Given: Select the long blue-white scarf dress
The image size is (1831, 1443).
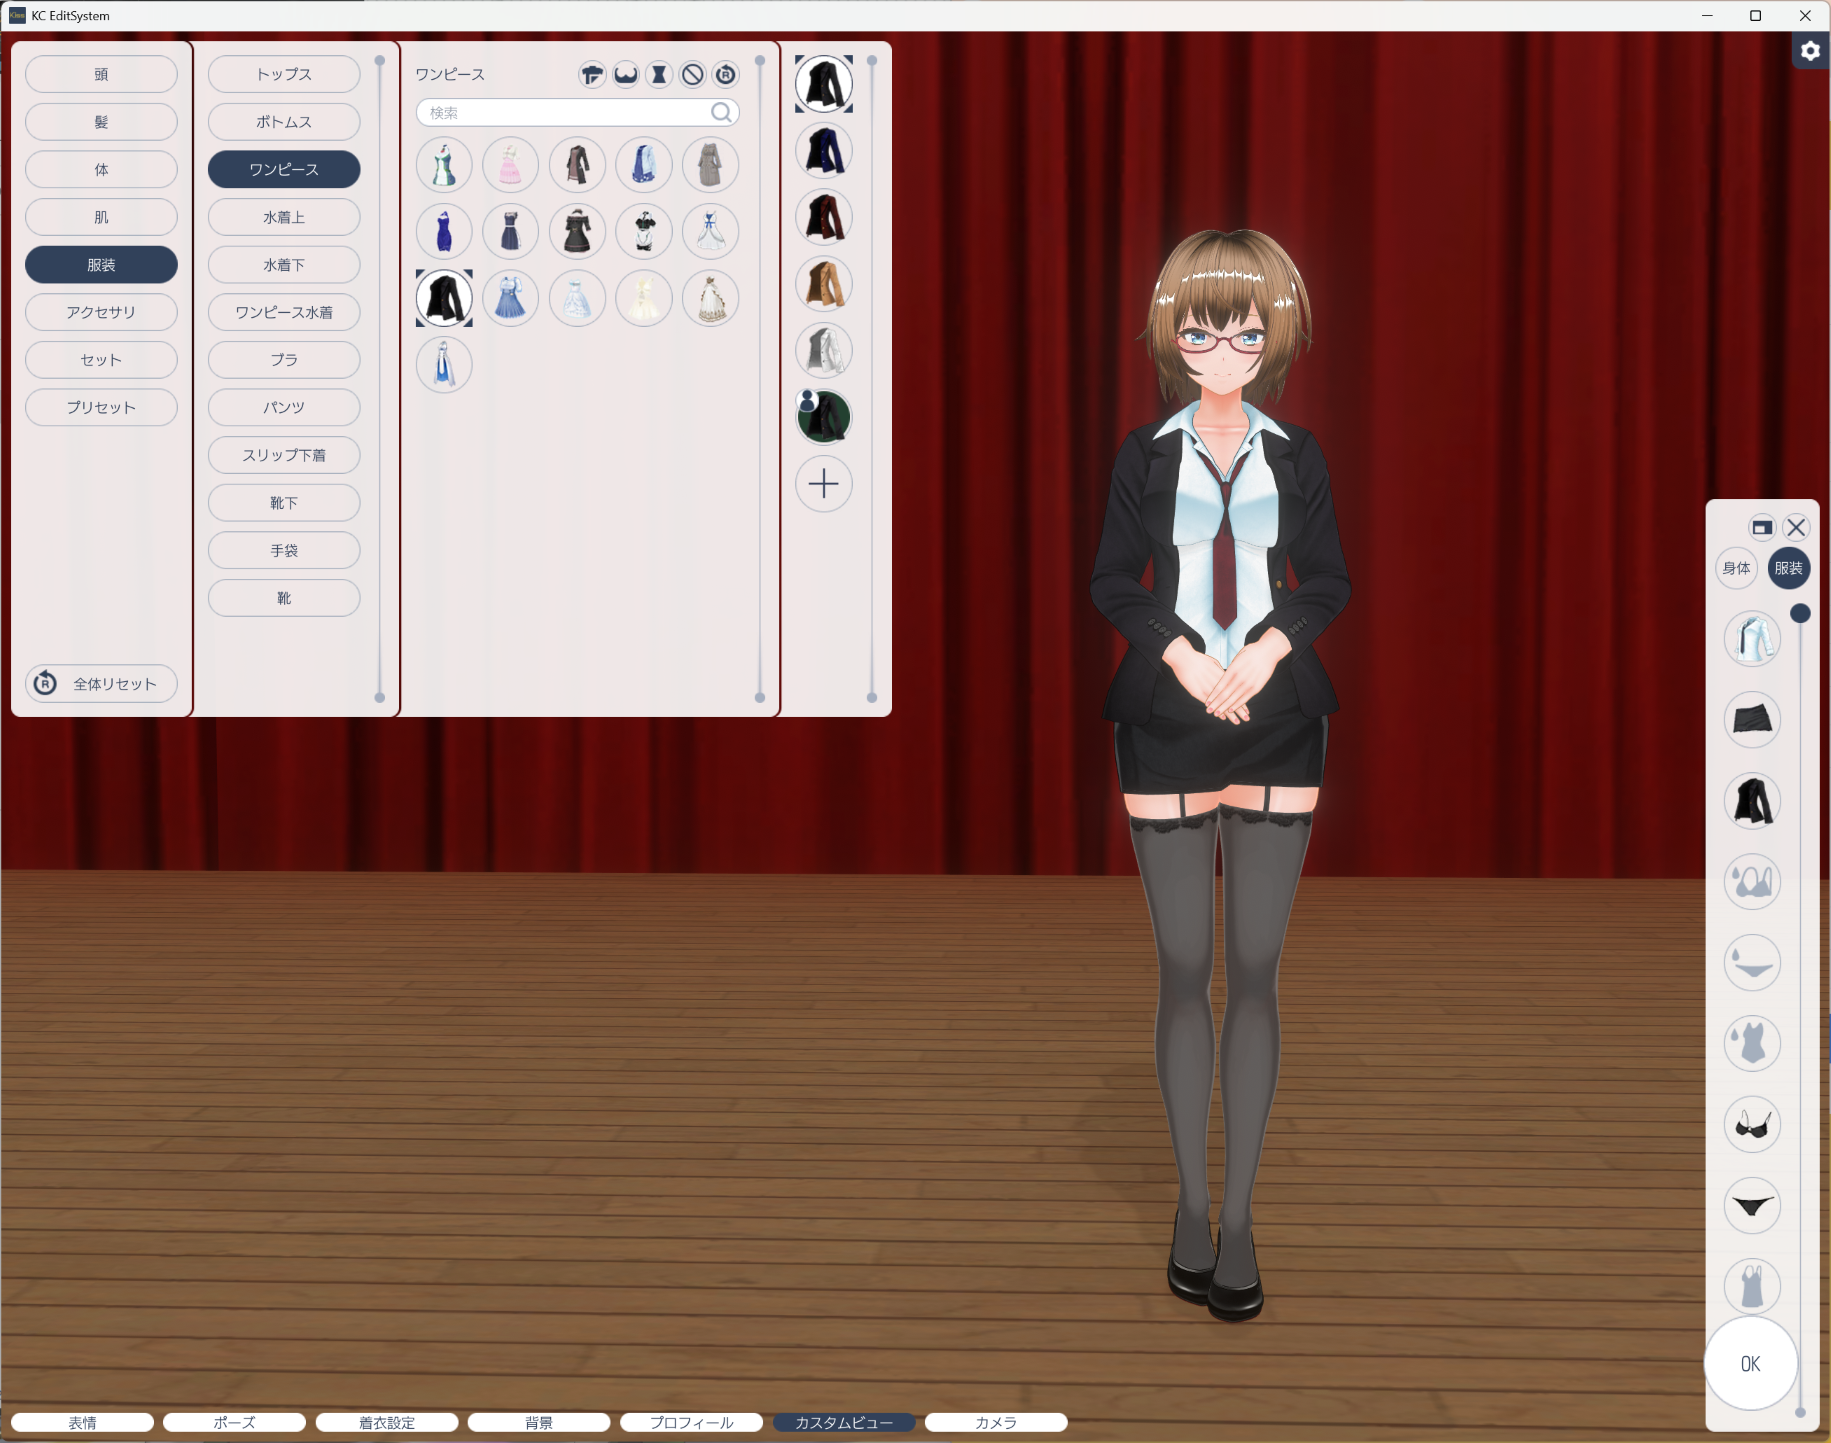Looking at the screenshot, I should click(x=444, y=364).
